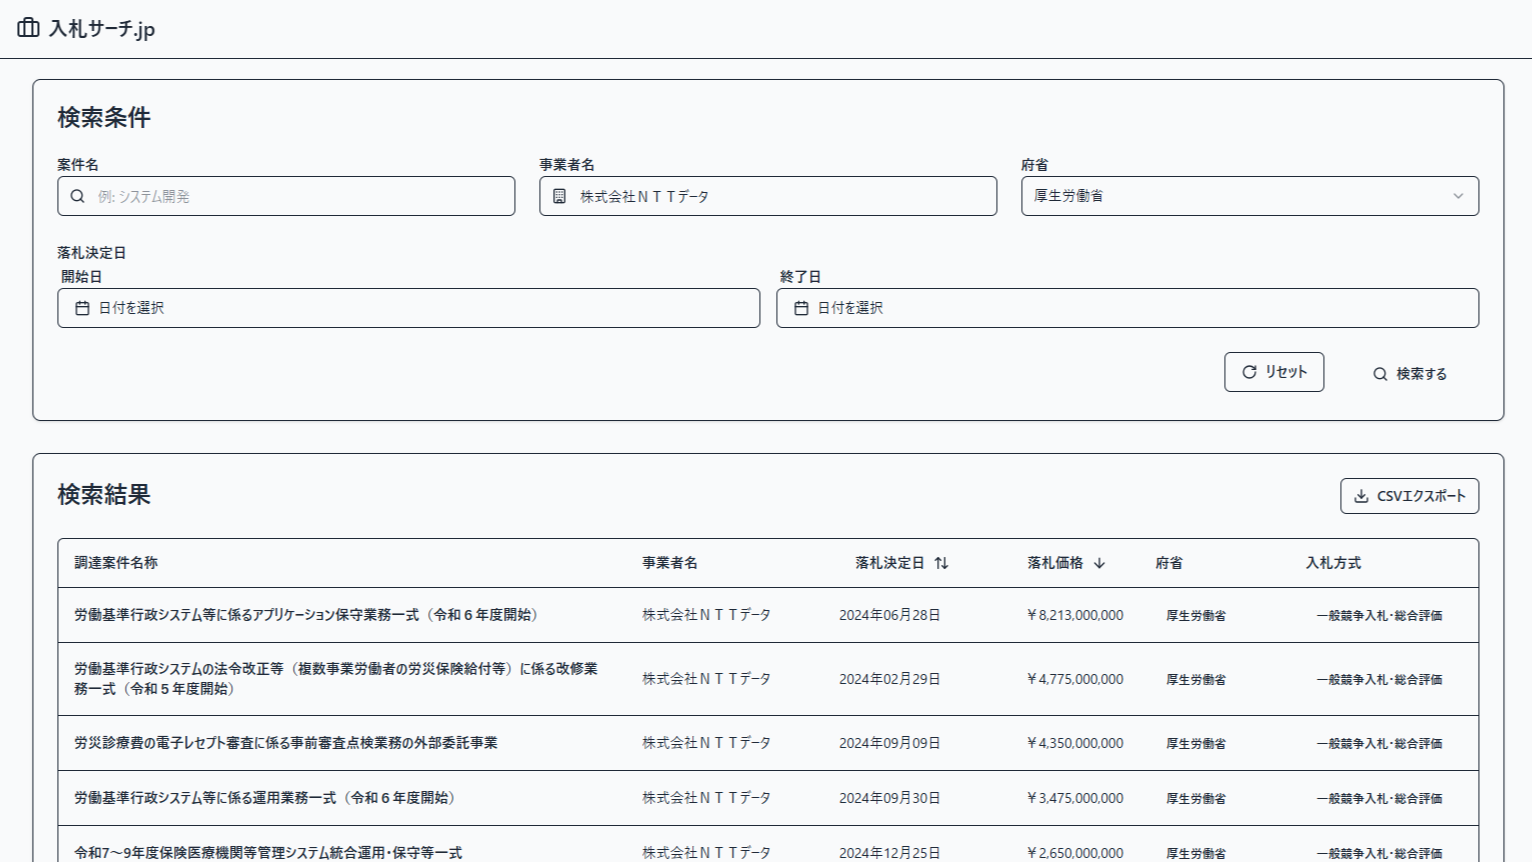Viewport: 1532px width, 862px height.
Task: Click the CSVエクスポート export button
Action: click(1409, 495)
